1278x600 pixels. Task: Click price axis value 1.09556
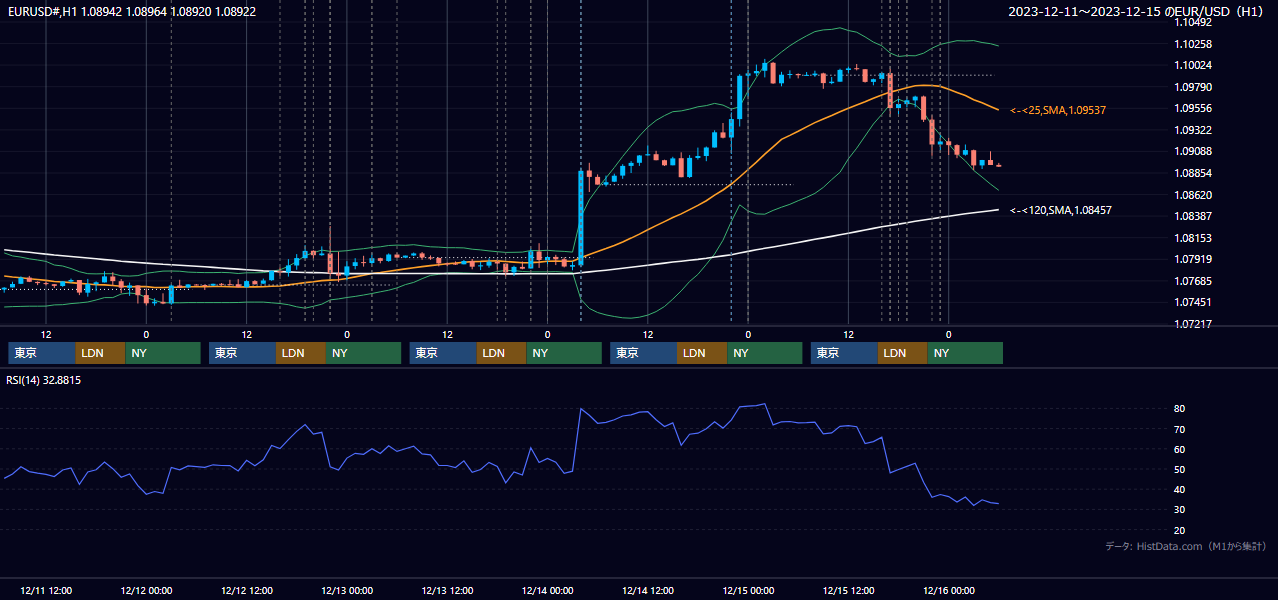(x=1194, y=109)
